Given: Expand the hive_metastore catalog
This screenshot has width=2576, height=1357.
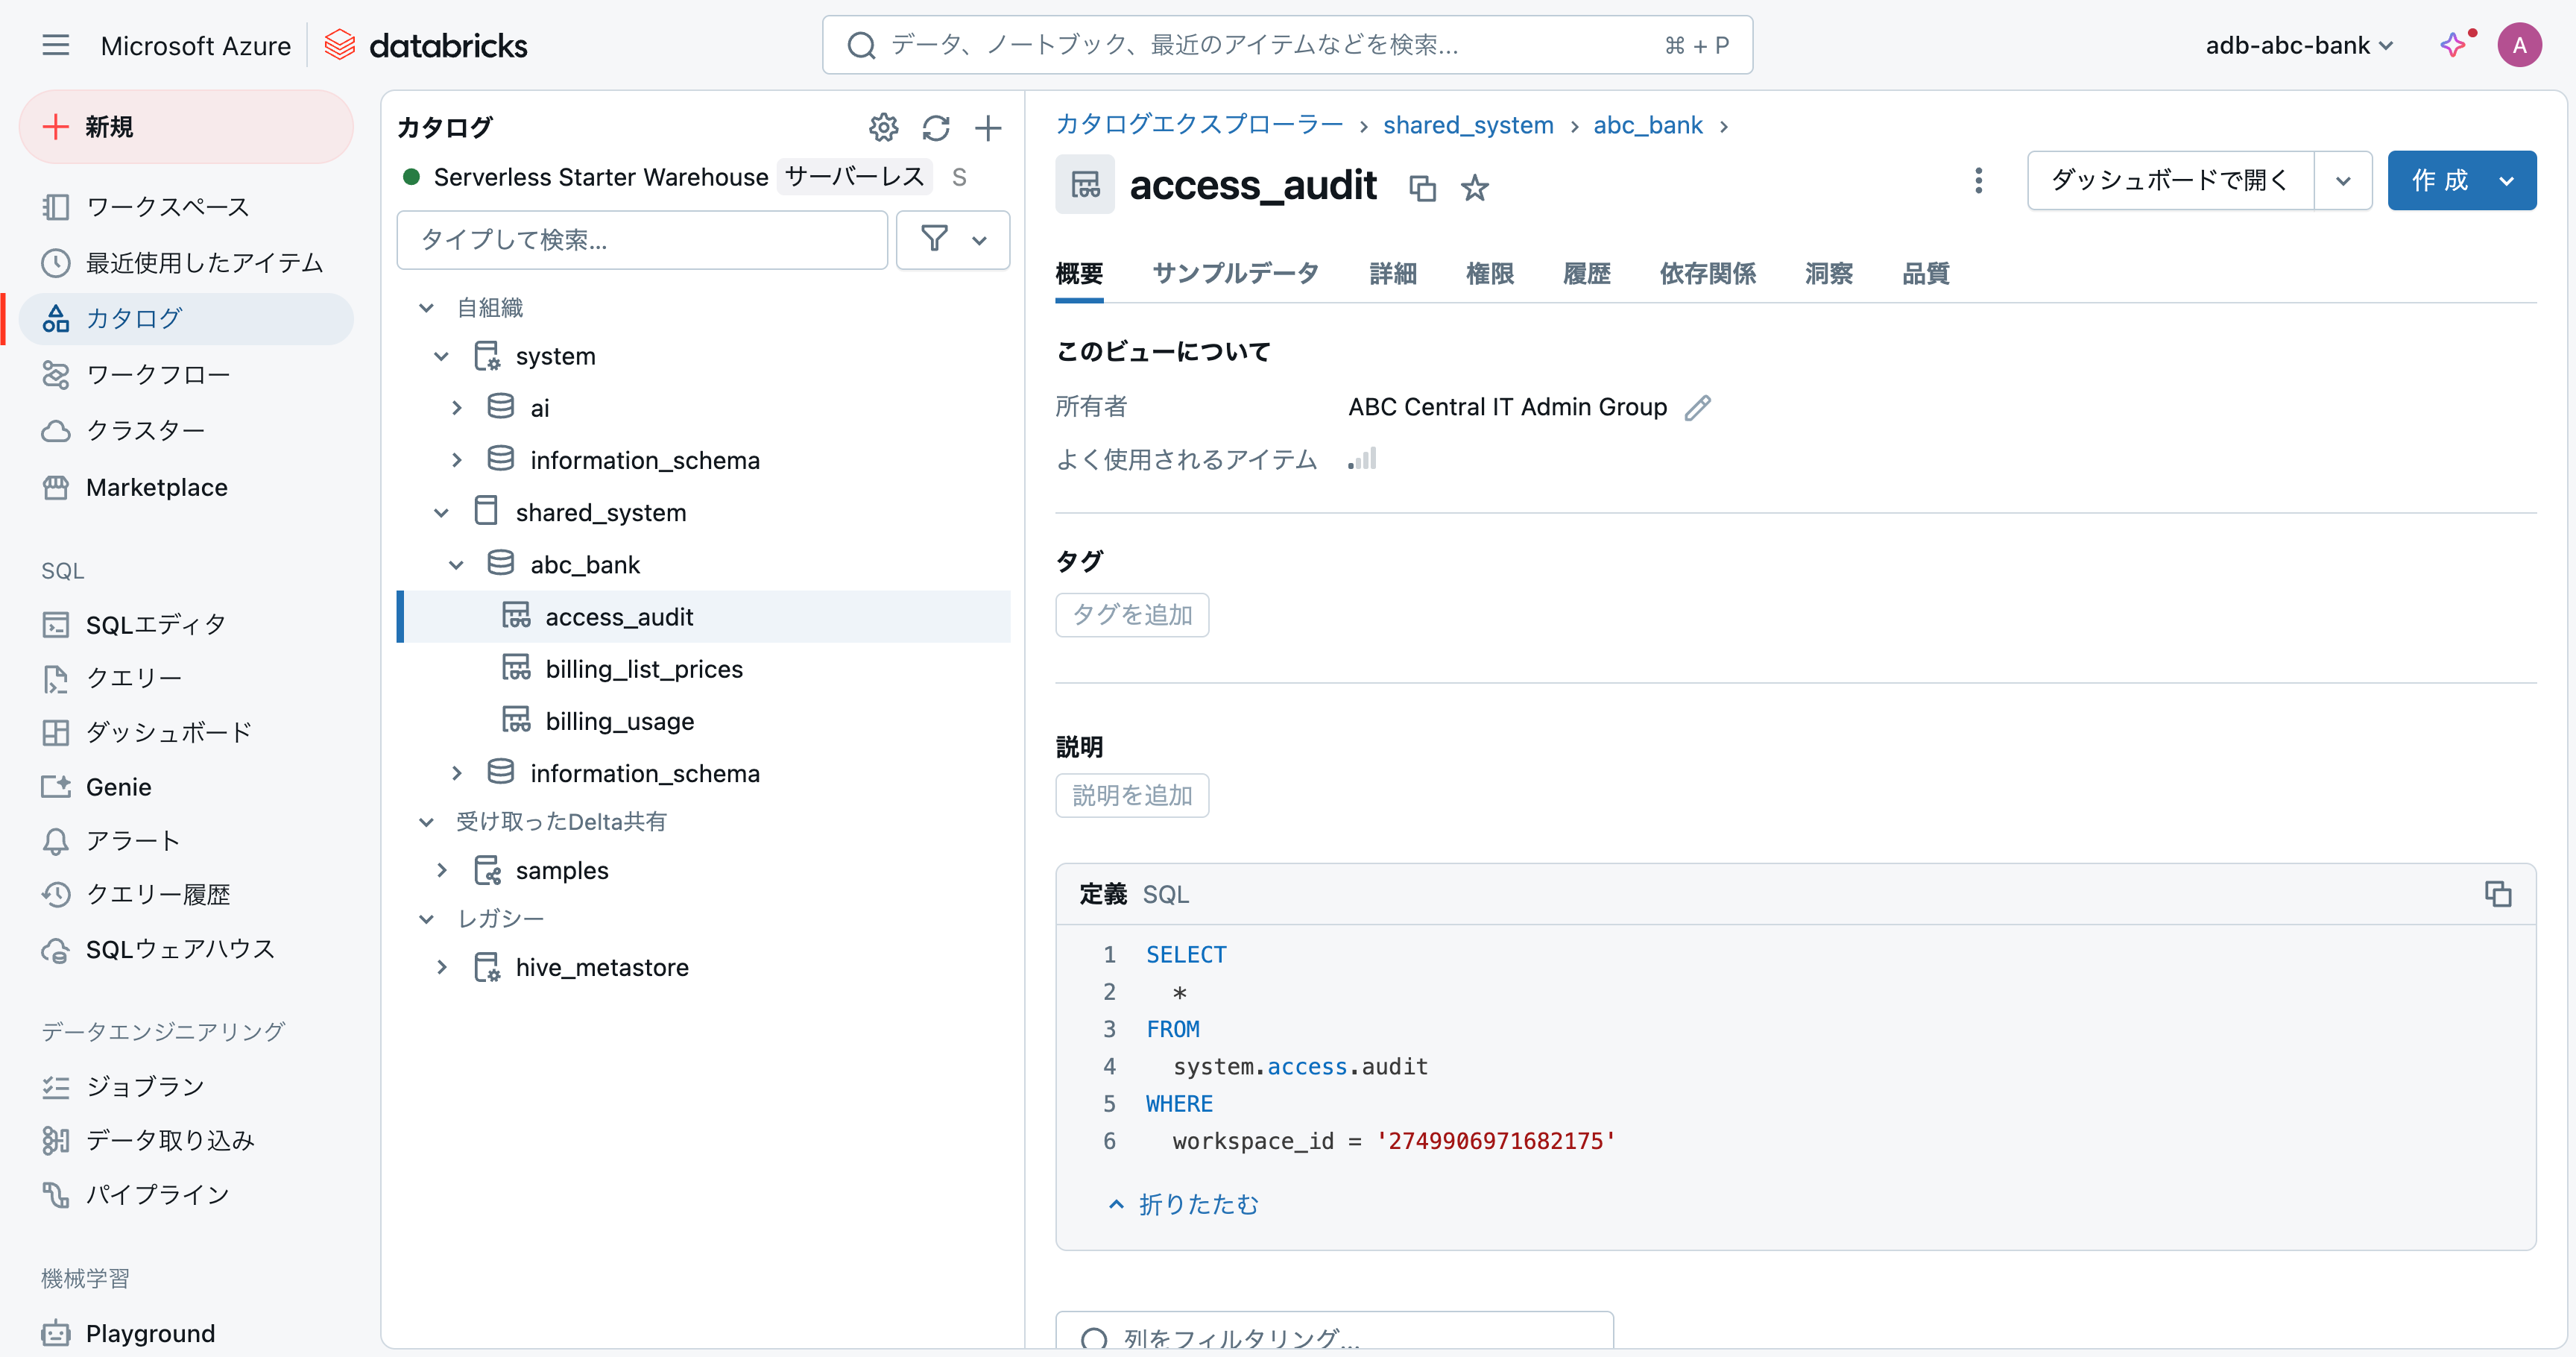Looking at the screenshot, I should coord(441,967).
